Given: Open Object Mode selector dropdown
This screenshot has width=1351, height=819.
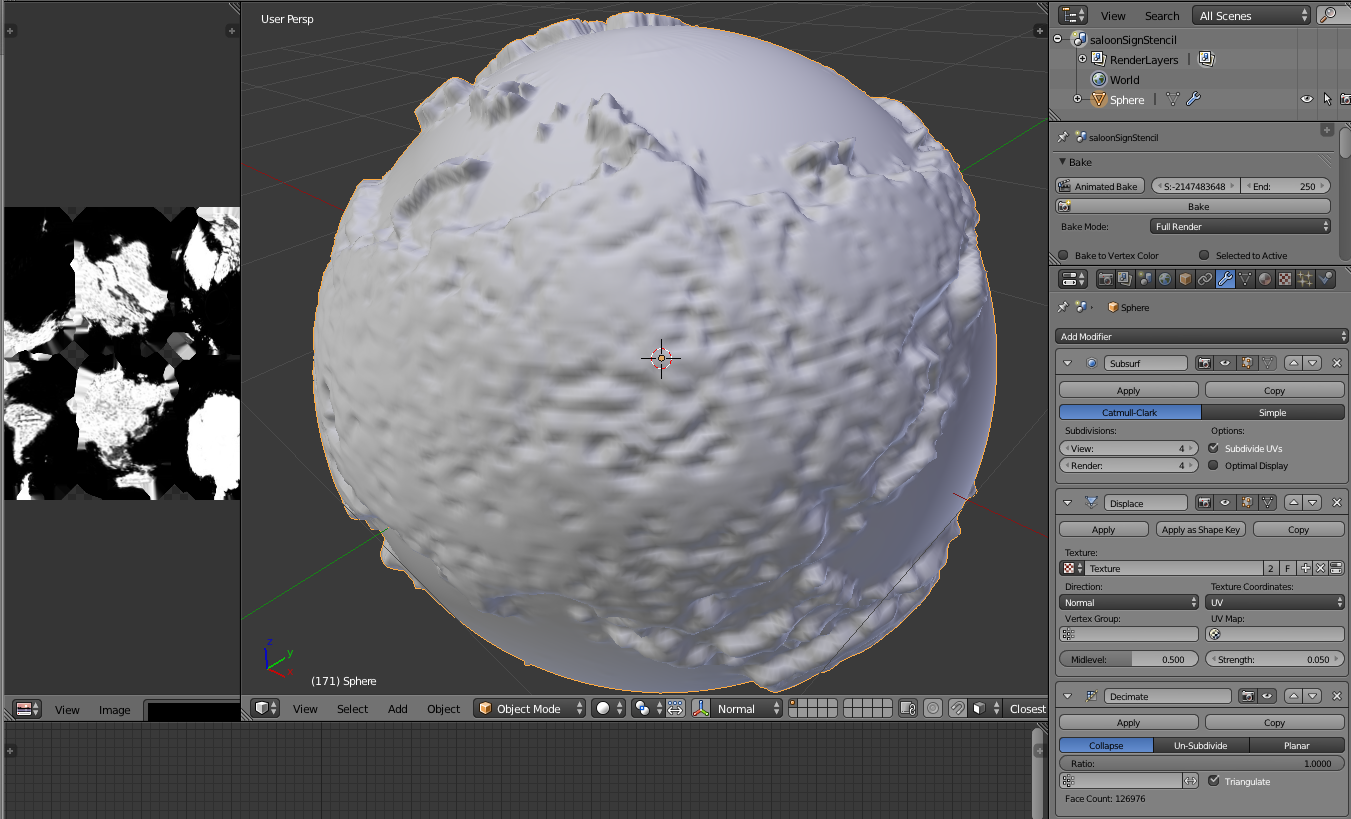Looking at the screenshot, I should [x=530, y=708].
